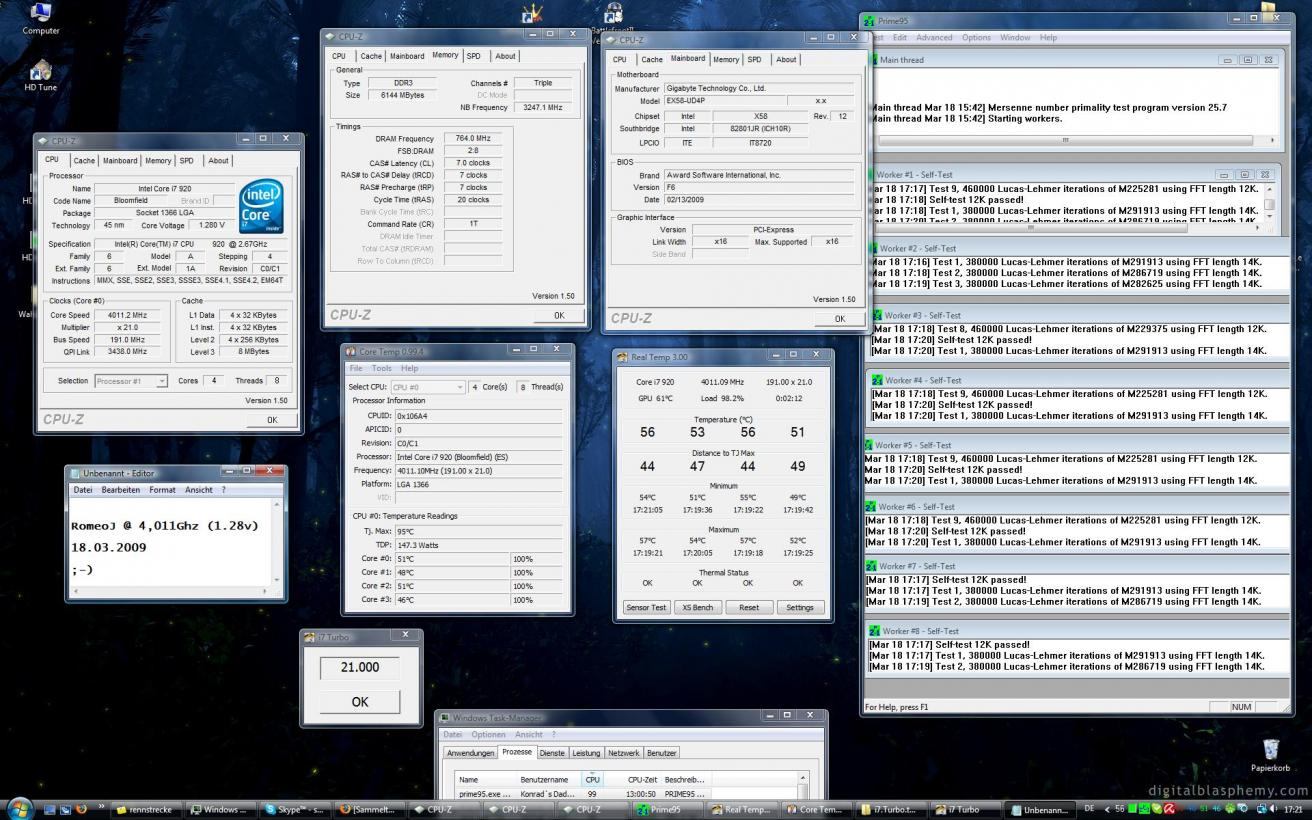The image size is (1312, 820).
Task: Sort Task Manager by Benutzername column
Action: (x=548, y=779)
